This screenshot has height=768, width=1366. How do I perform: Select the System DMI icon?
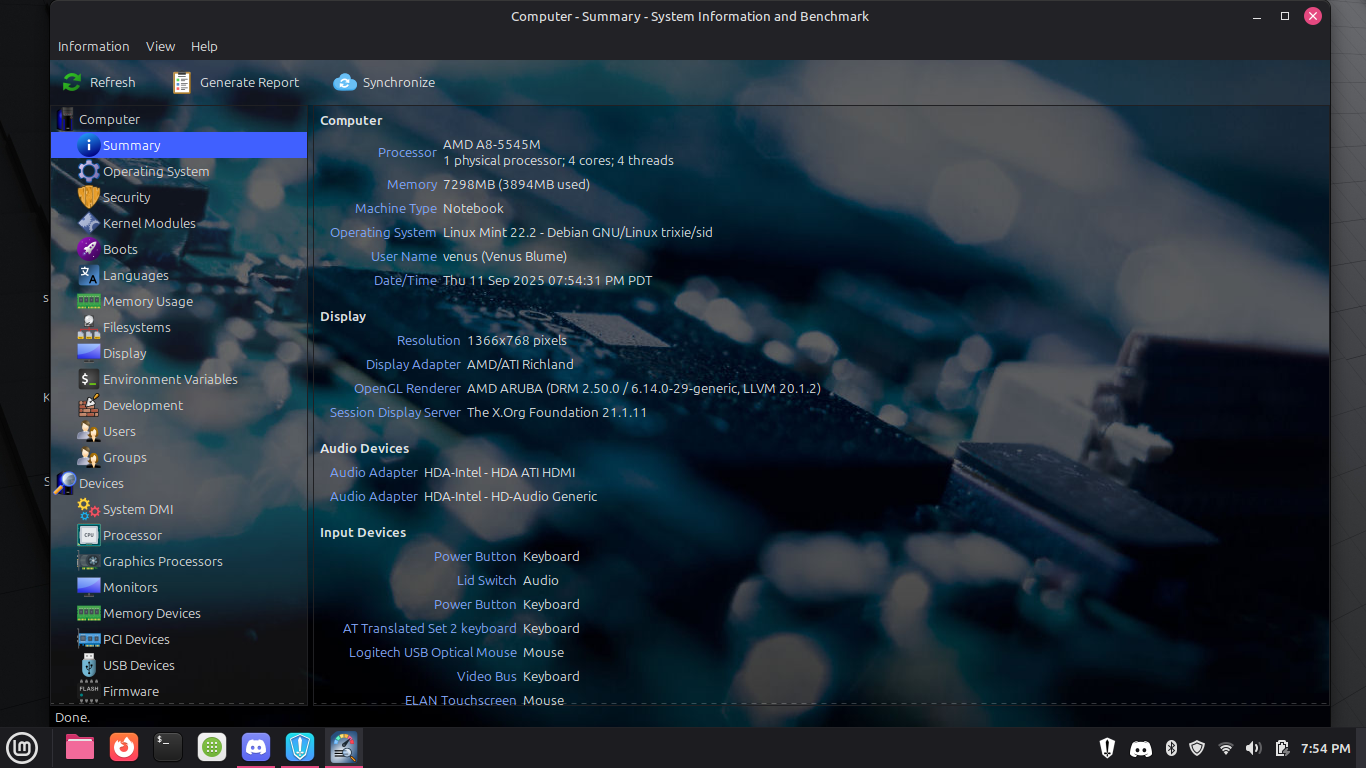[89, 509]
